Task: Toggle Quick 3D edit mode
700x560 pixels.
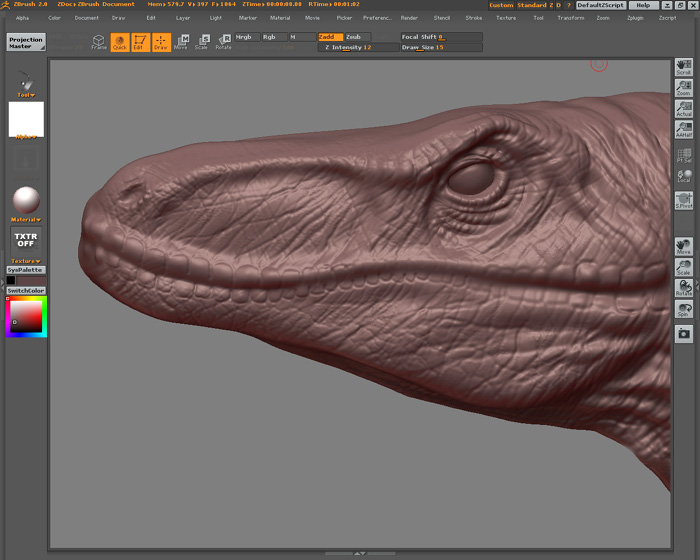Action: pyautogui.click(x=120, y=42)
